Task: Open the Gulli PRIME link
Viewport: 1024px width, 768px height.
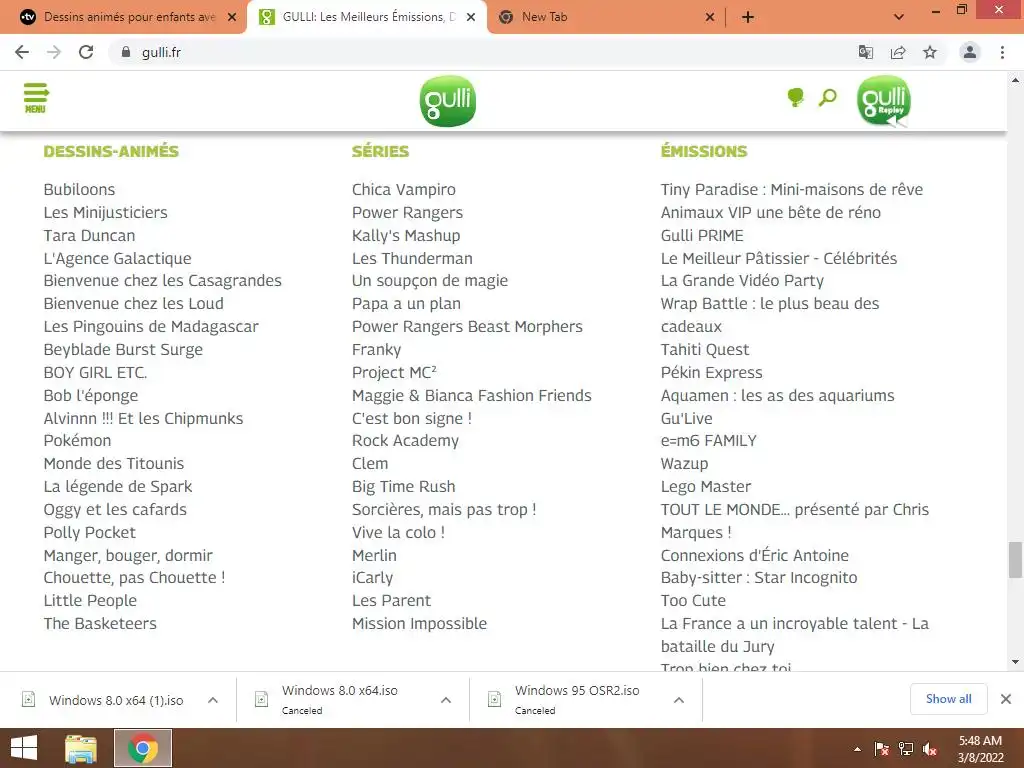Action: [x=702, y=235]
